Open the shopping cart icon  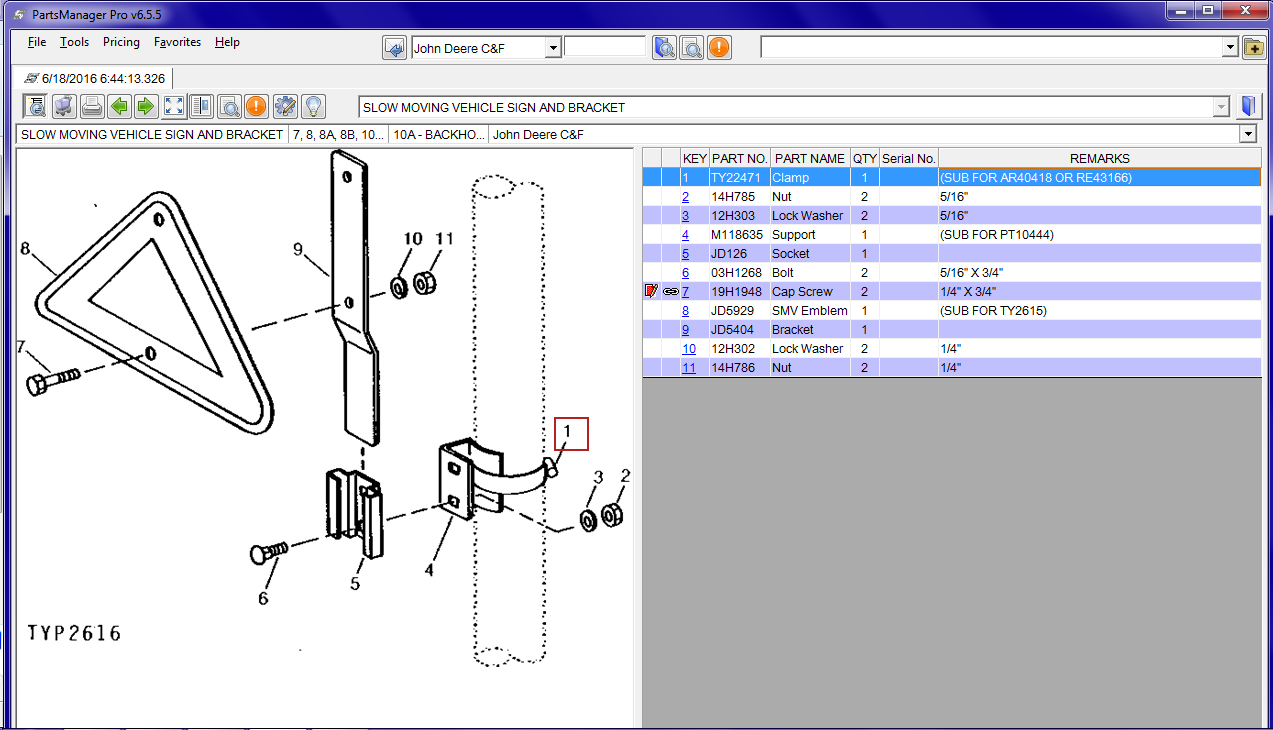tap(63, 106)
